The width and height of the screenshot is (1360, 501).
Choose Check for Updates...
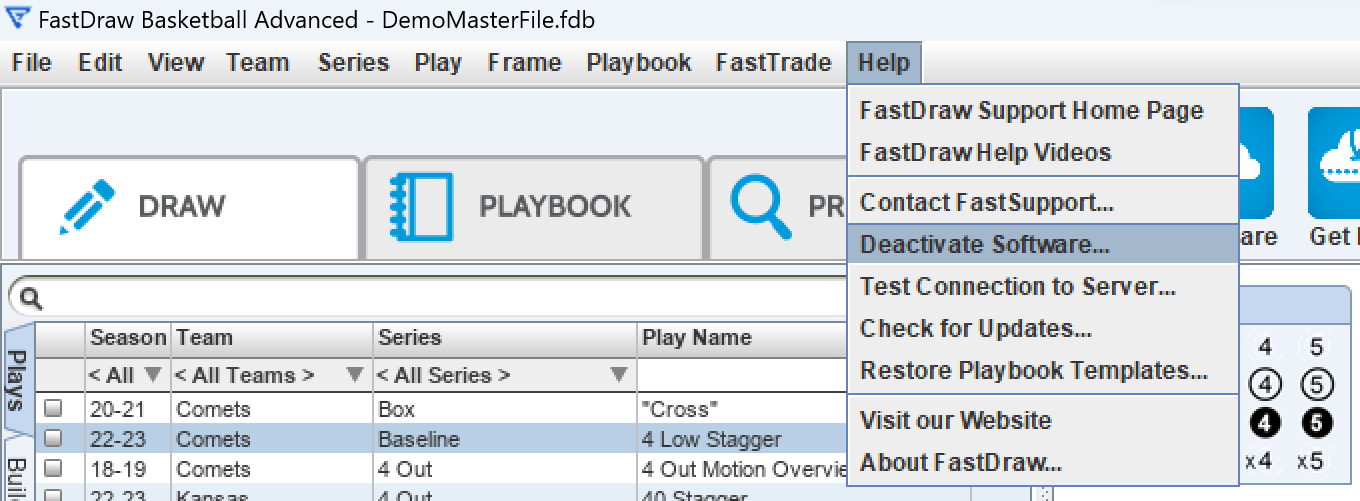click(1043, 328)
